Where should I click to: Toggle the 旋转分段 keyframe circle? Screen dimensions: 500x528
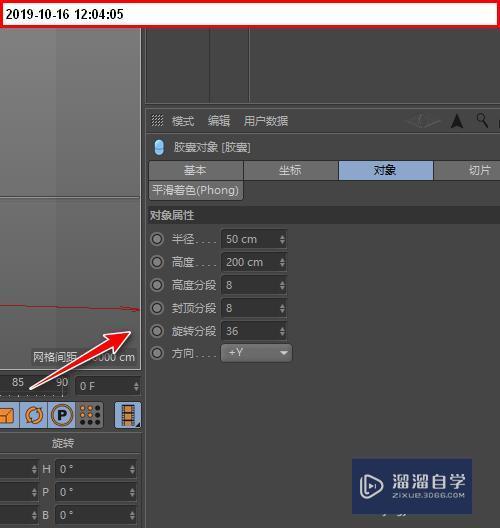[x=157, y=331]
